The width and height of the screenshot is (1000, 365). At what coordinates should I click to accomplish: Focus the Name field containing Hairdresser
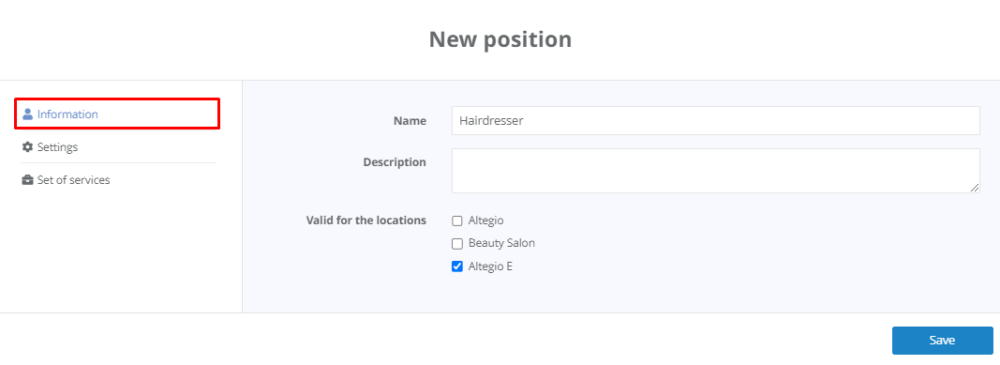pyautogui.click(x=716, y=121)
